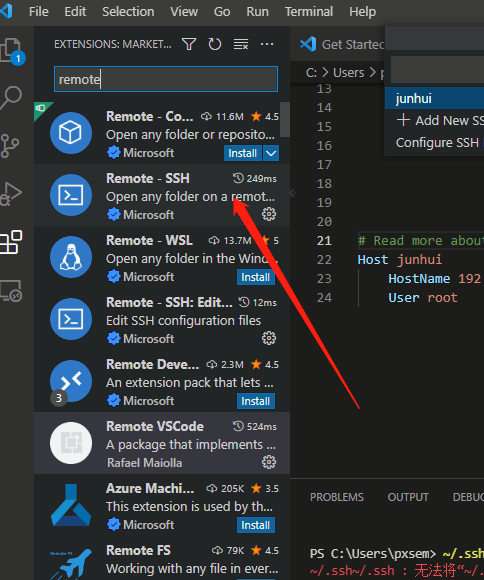Screen dimensions: 484x580
Task: Open the Help menu
Action: [x=363, y=12]
